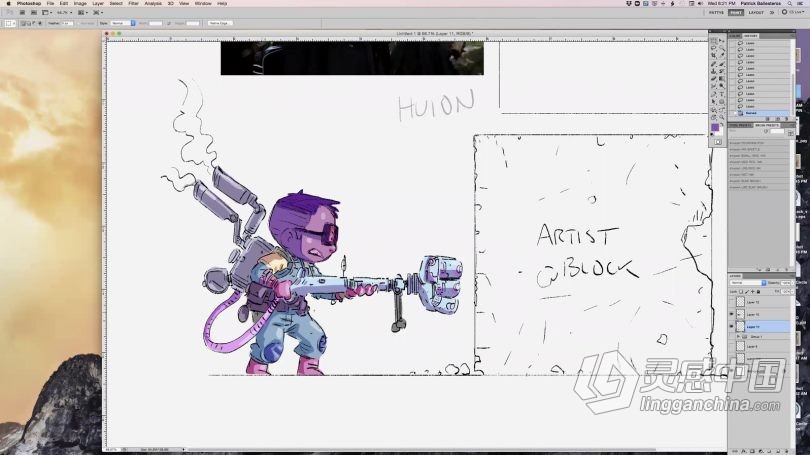Image resolution: width=810 pixels, height=455 pixels.
Task: Toggle lock position
Action: click(753, 292)
